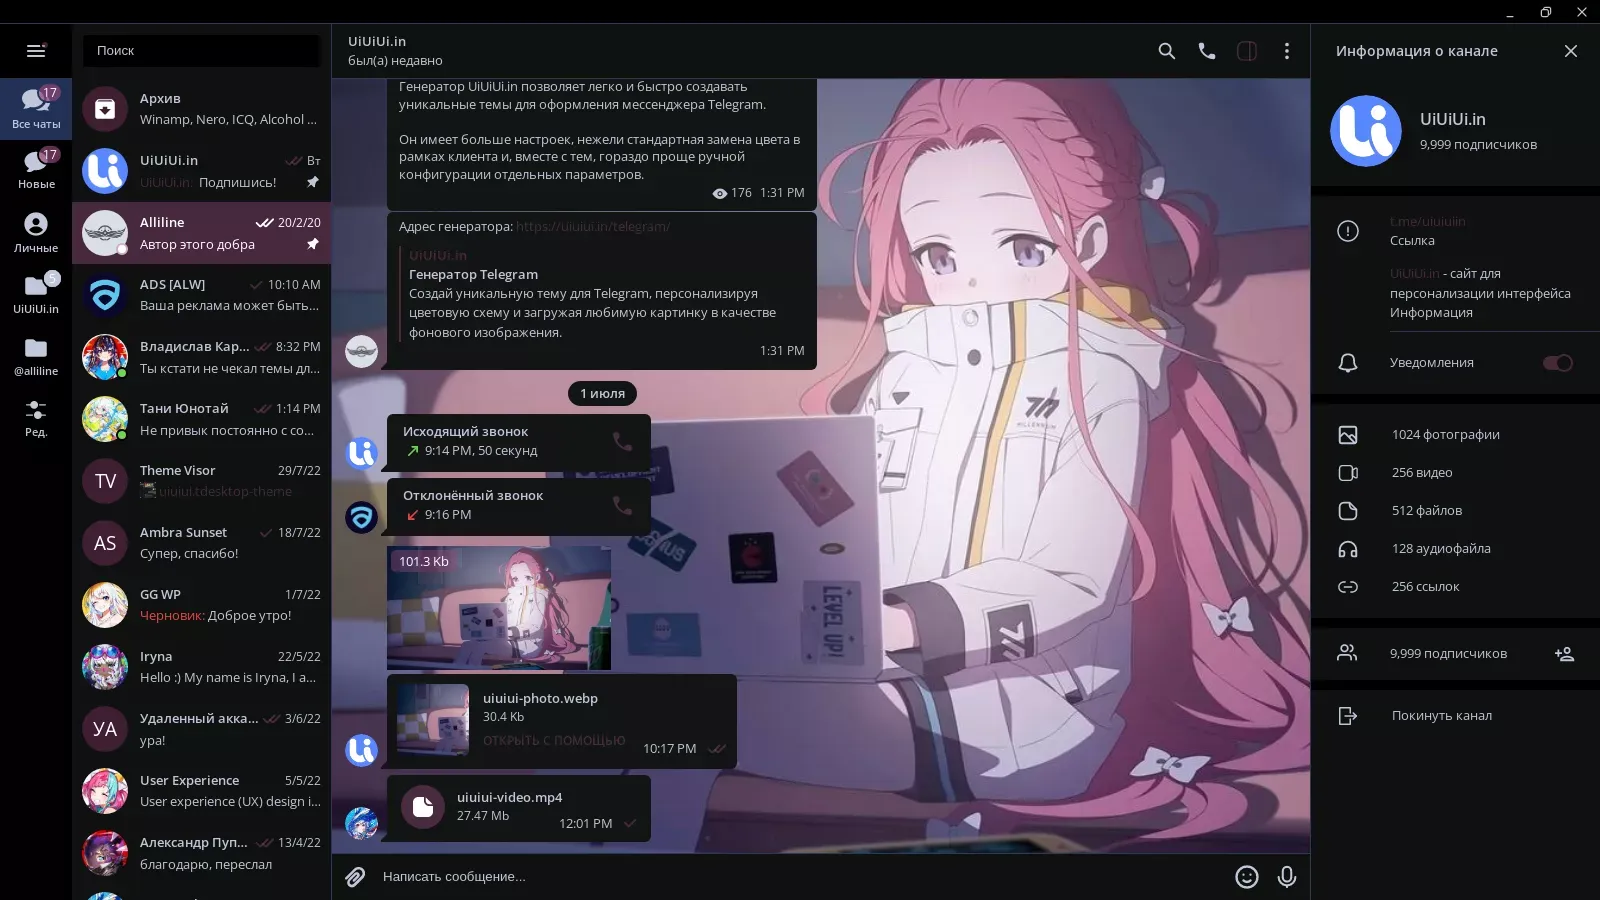Open the Alliline chat
1600x900 pixels.
[x=201, y=233]
